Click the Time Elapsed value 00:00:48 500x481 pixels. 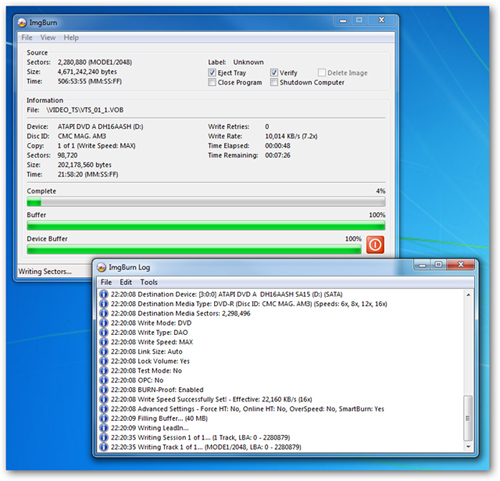pos(277,146)
